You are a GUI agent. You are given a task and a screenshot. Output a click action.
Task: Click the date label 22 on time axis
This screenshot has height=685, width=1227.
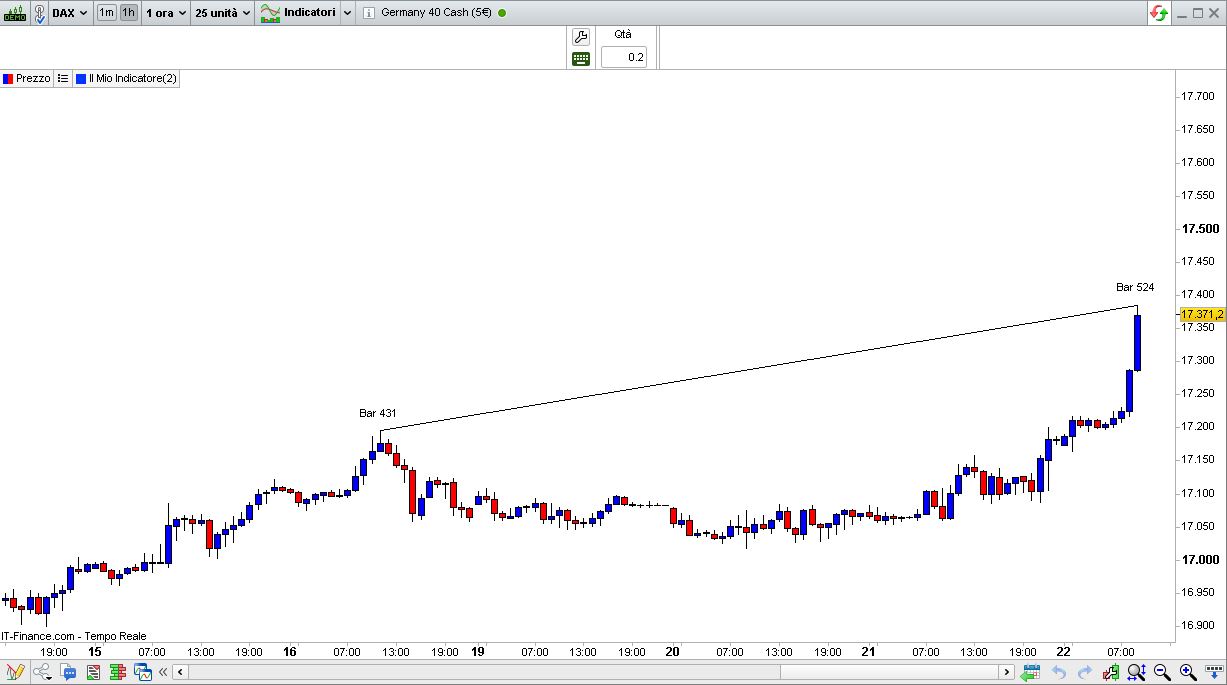(1064, 652)
